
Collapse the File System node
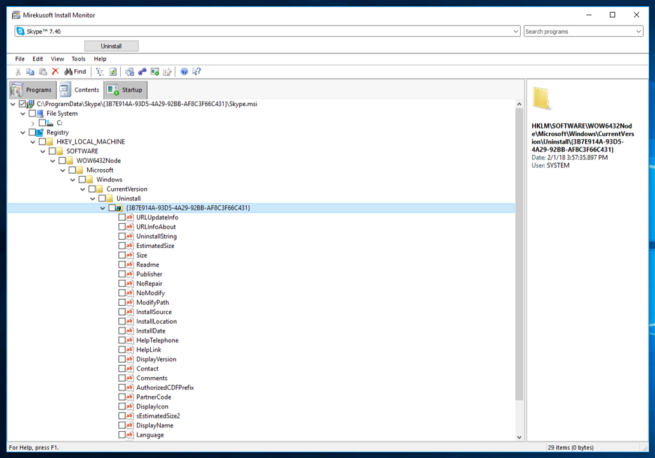tap(23, 113)
